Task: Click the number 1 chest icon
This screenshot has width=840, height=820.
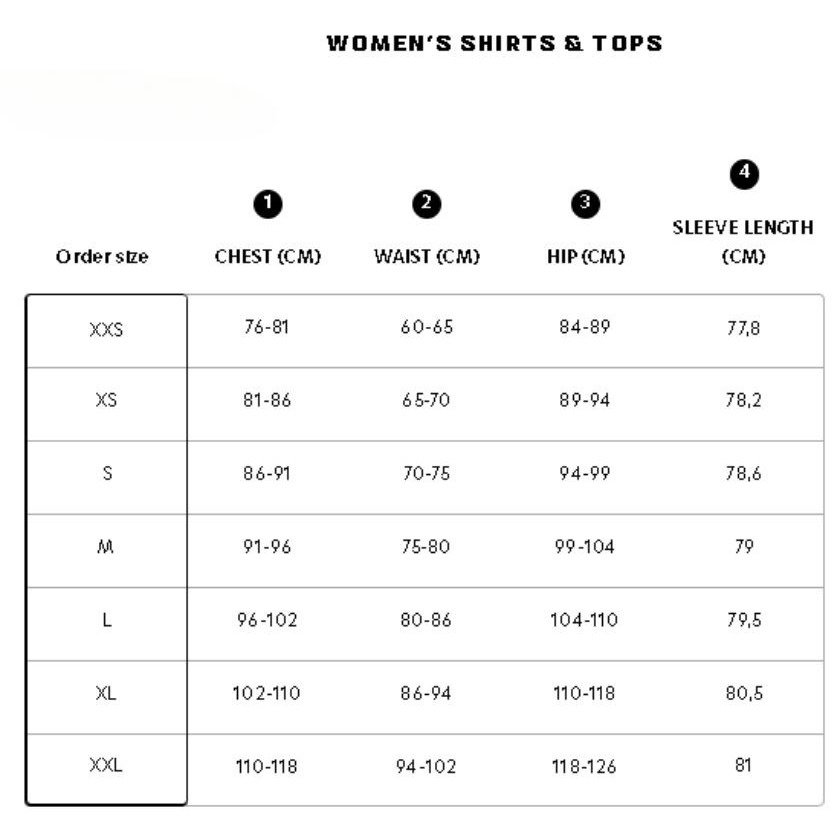Action: click(267, 204)
